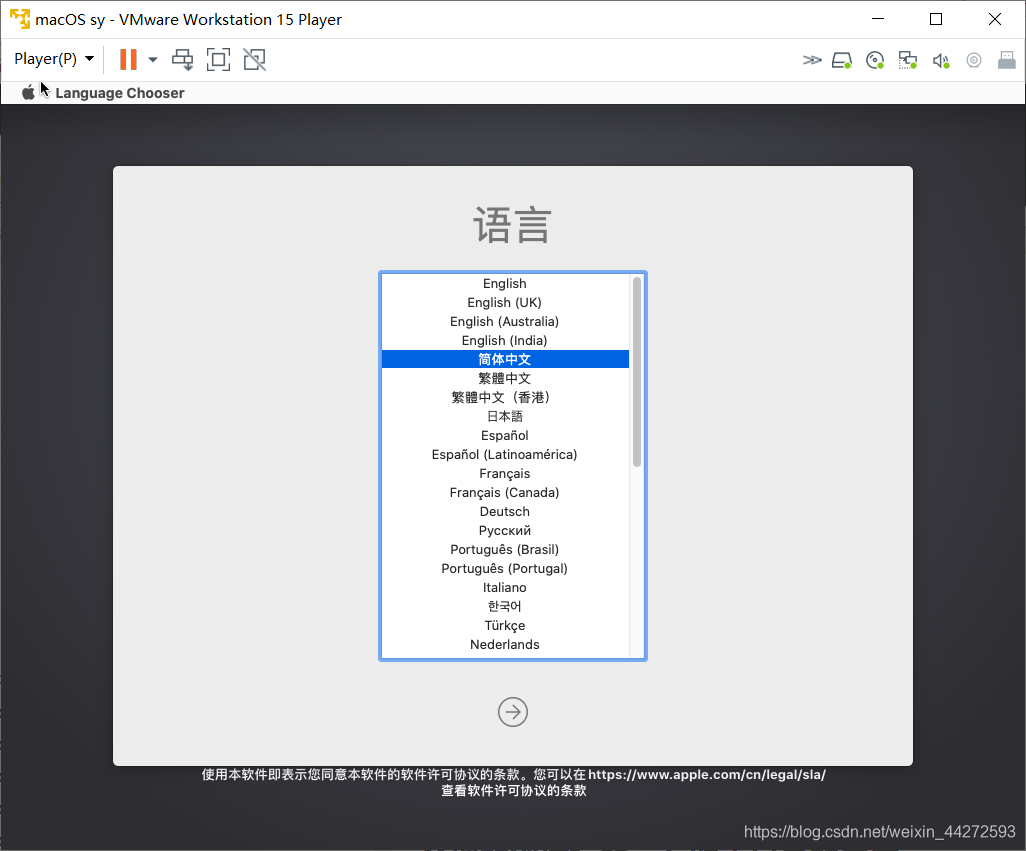Open the Language Chooser menu

tap(120, 93)
